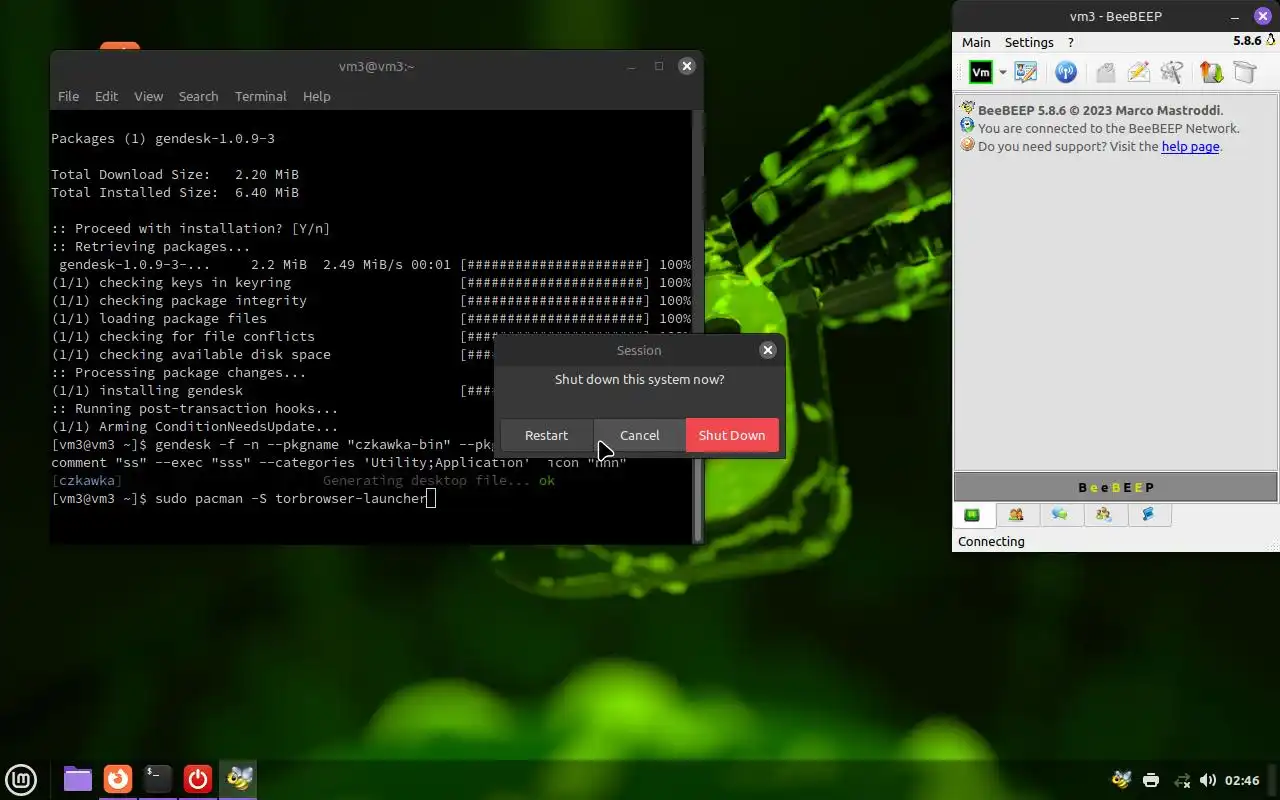This screenshot has width=1280, height=800.
Task: Open the Edit menu in terminal
Action: tap(106, 96)
